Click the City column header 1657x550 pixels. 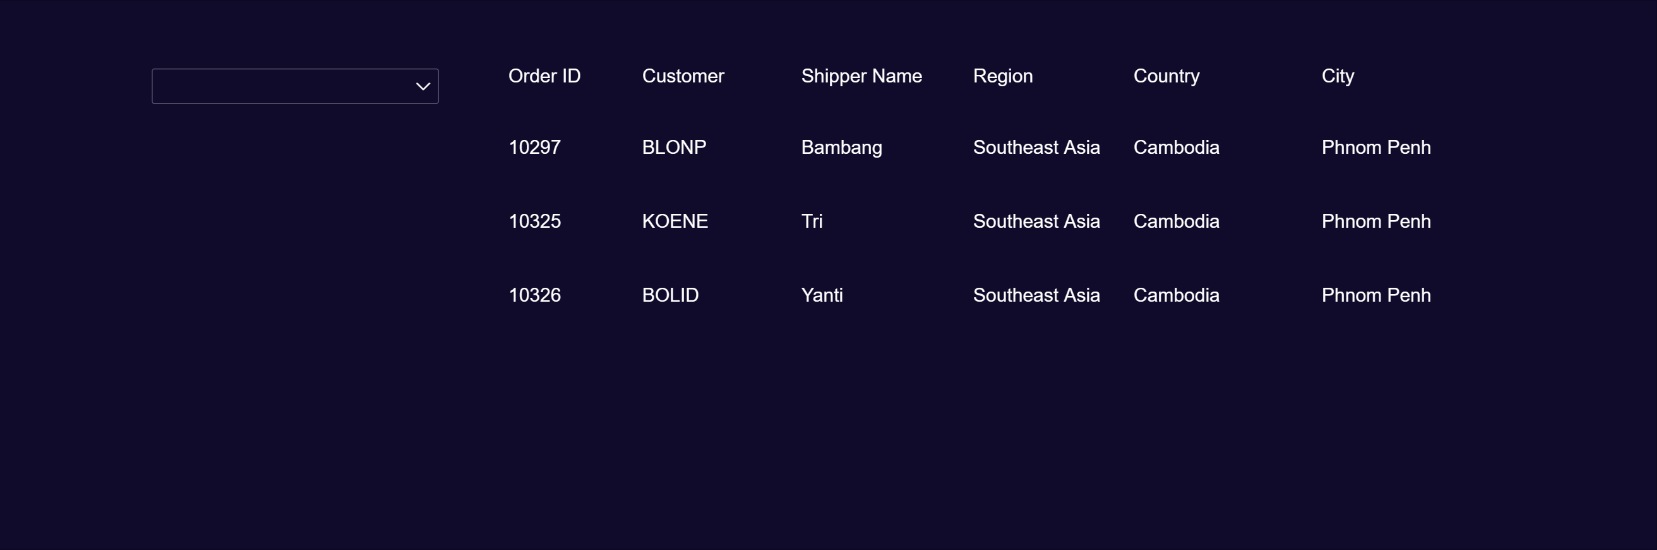point(1337,76)
